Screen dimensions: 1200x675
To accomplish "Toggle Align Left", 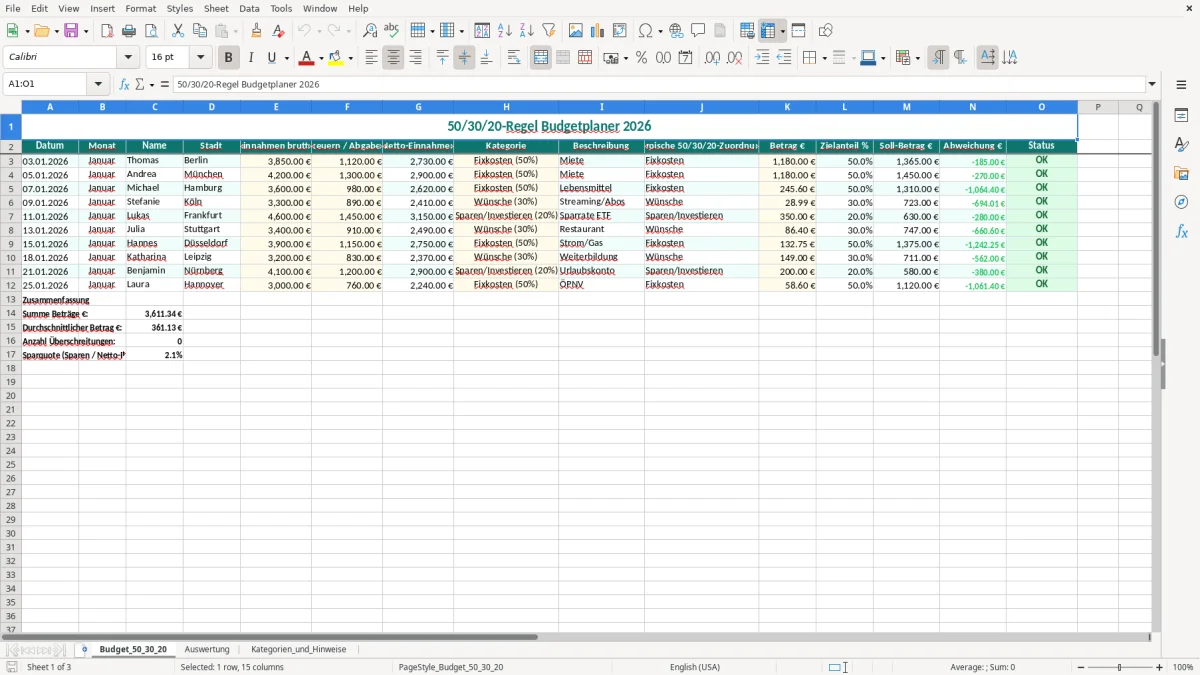I will (371, 58).
